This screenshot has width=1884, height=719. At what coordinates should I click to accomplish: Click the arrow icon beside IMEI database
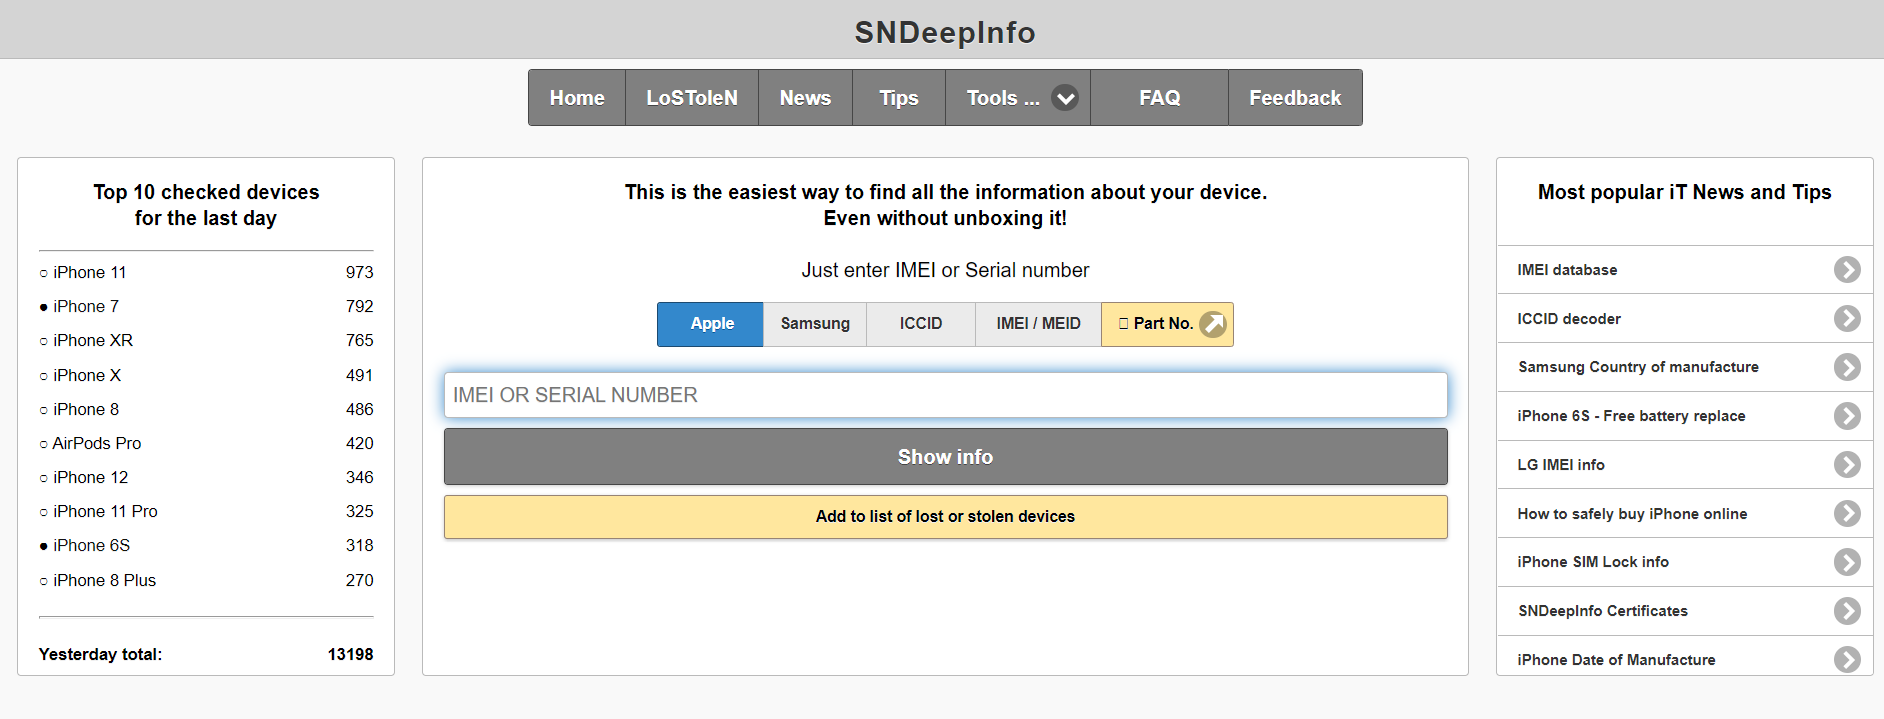click(x=1847, y=270)
